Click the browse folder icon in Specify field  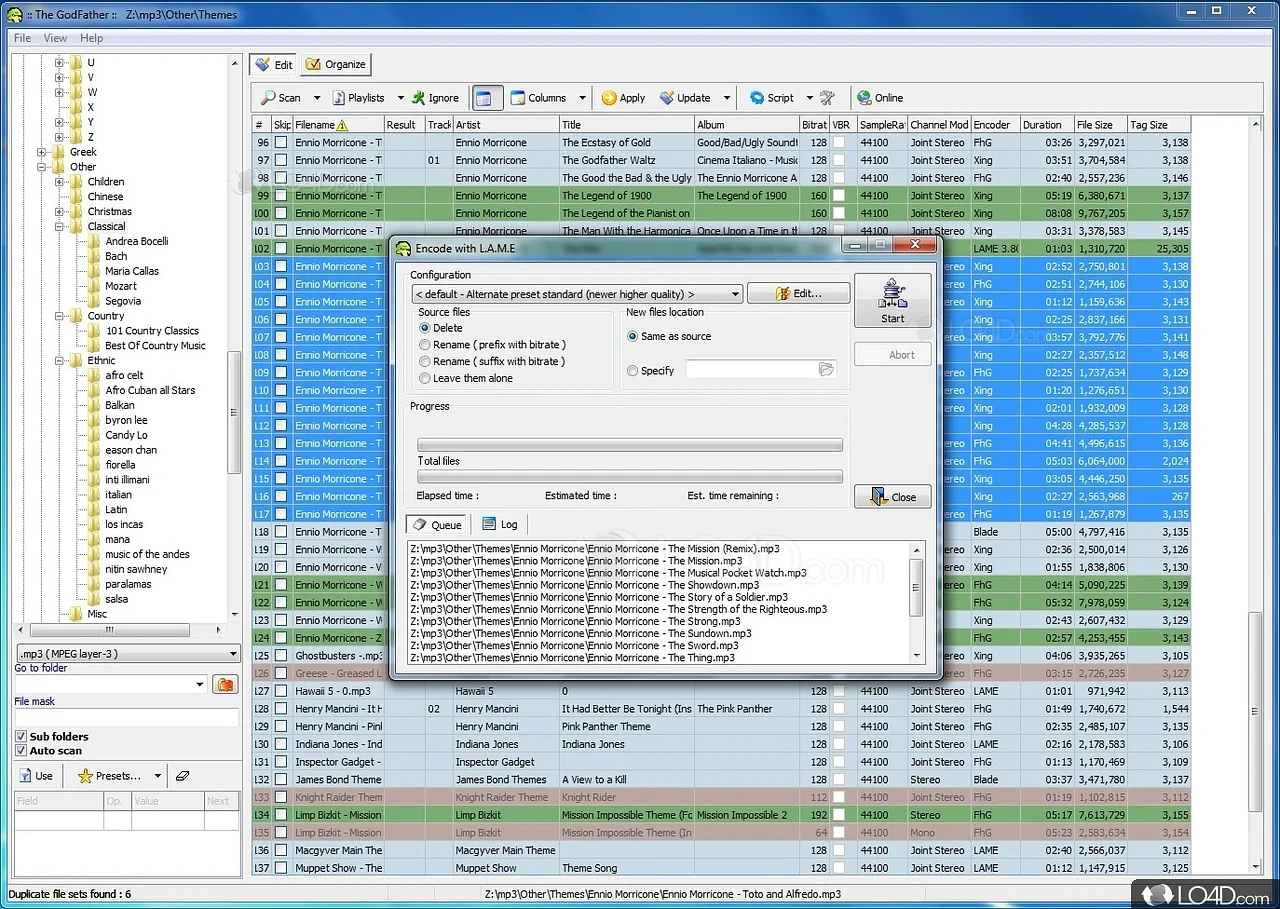(x=826, y=370)
